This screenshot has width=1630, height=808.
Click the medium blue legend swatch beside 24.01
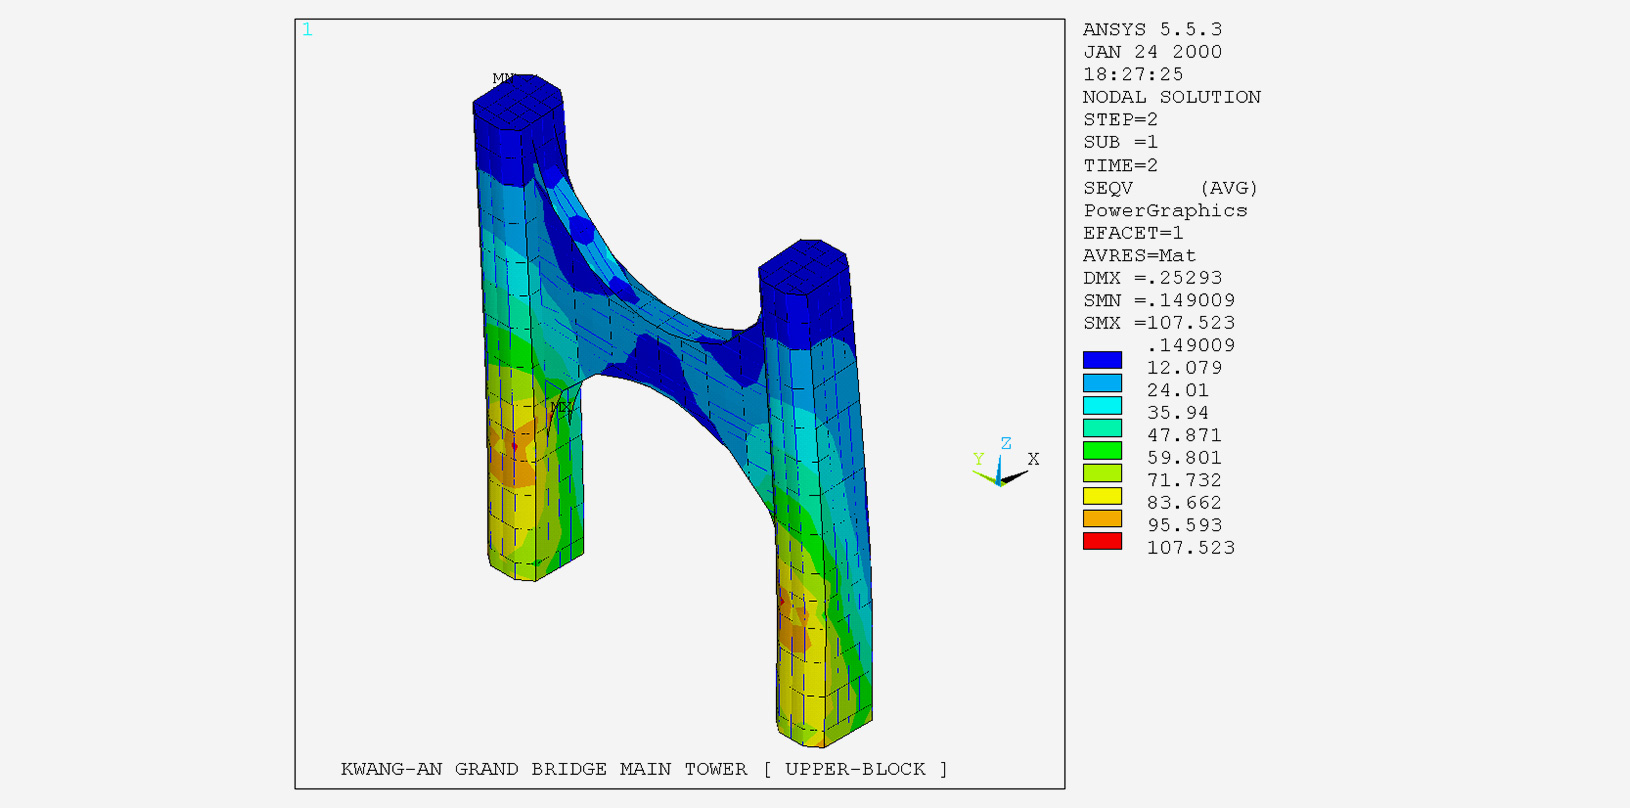tap(1102, 383)
